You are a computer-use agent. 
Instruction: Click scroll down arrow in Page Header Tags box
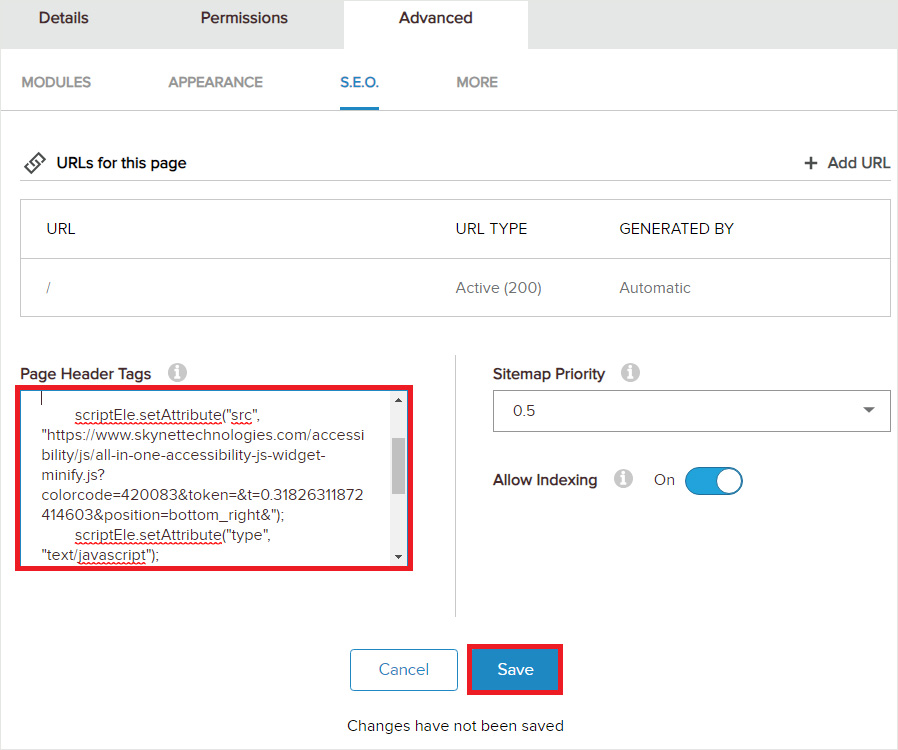tap(398, 556)
